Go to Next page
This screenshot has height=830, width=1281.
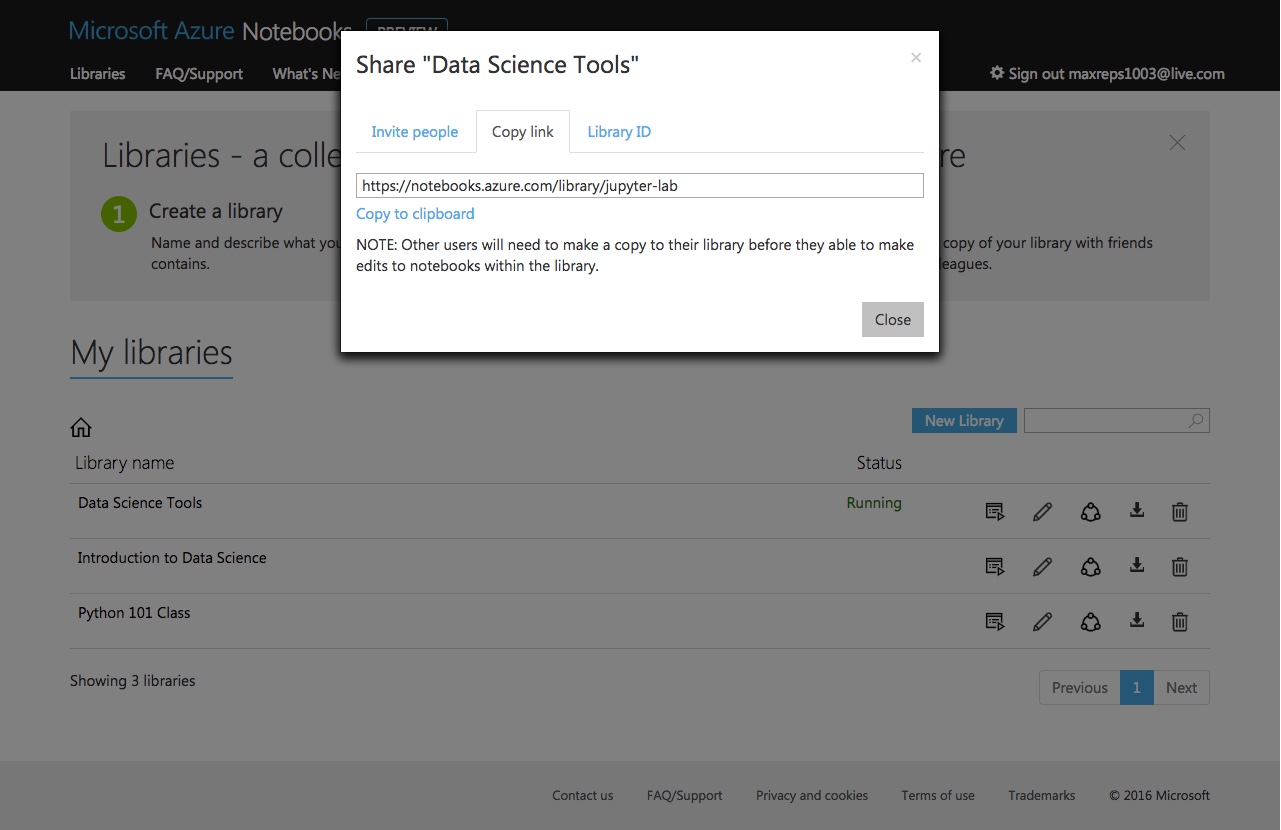[x=1181, y=688]
